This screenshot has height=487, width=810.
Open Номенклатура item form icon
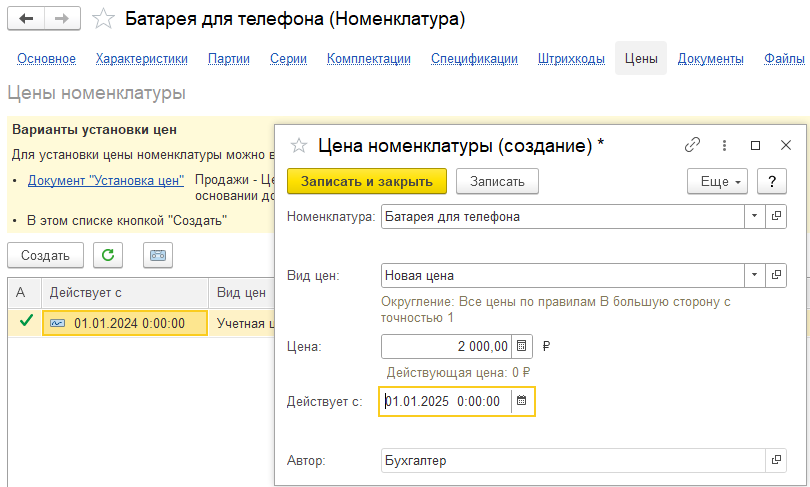pyautogui.click(x=775, y=216)
